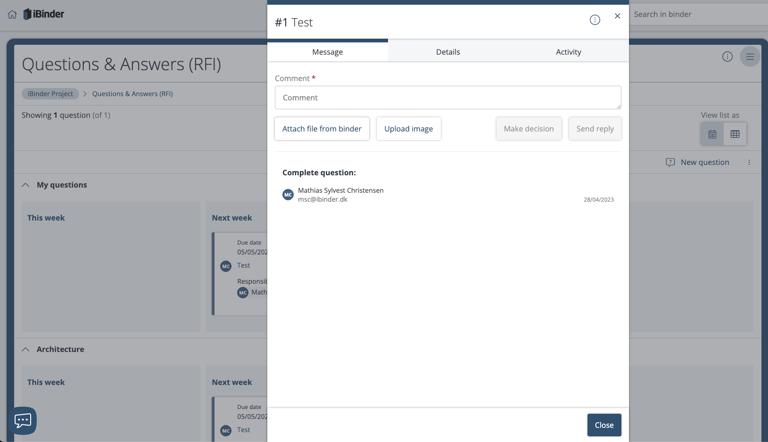Image resolution: width=768 pixels, height=442 pixels.
Task: Open the info icon in the Test dialog
Action: [594, 20]
